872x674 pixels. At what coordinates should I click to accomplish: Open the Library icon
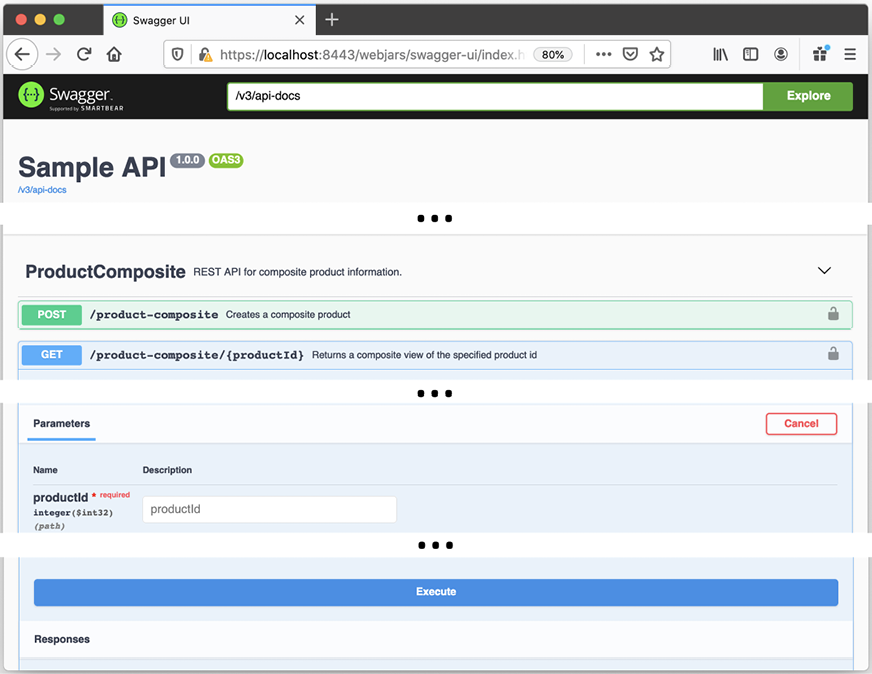(x=720, y=54)
